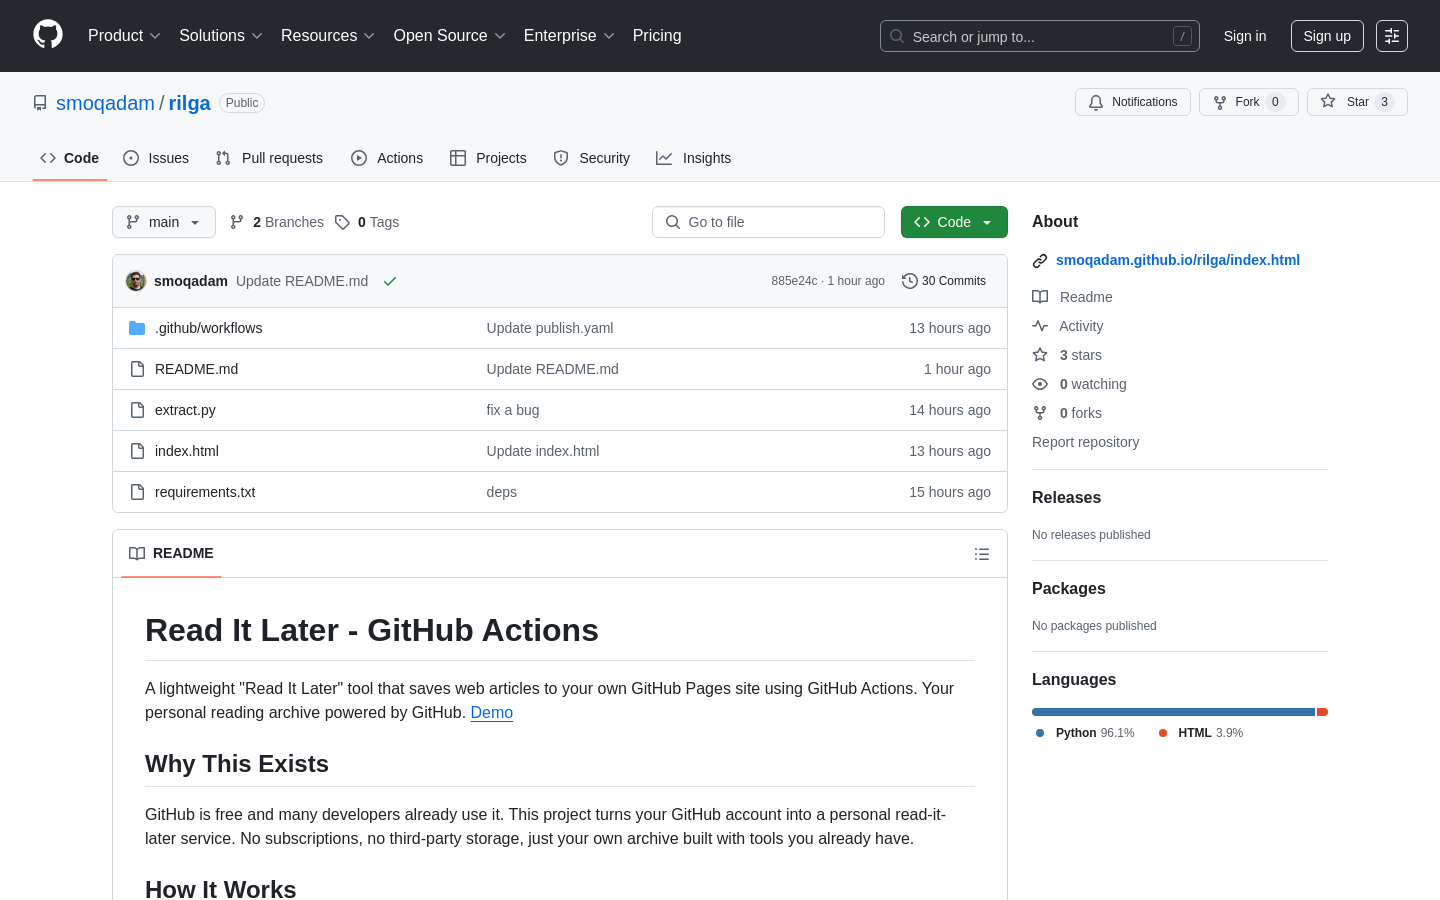Open the rilga repository link
This screenshot has width=1440, height=900.
[x=189, y=103]
